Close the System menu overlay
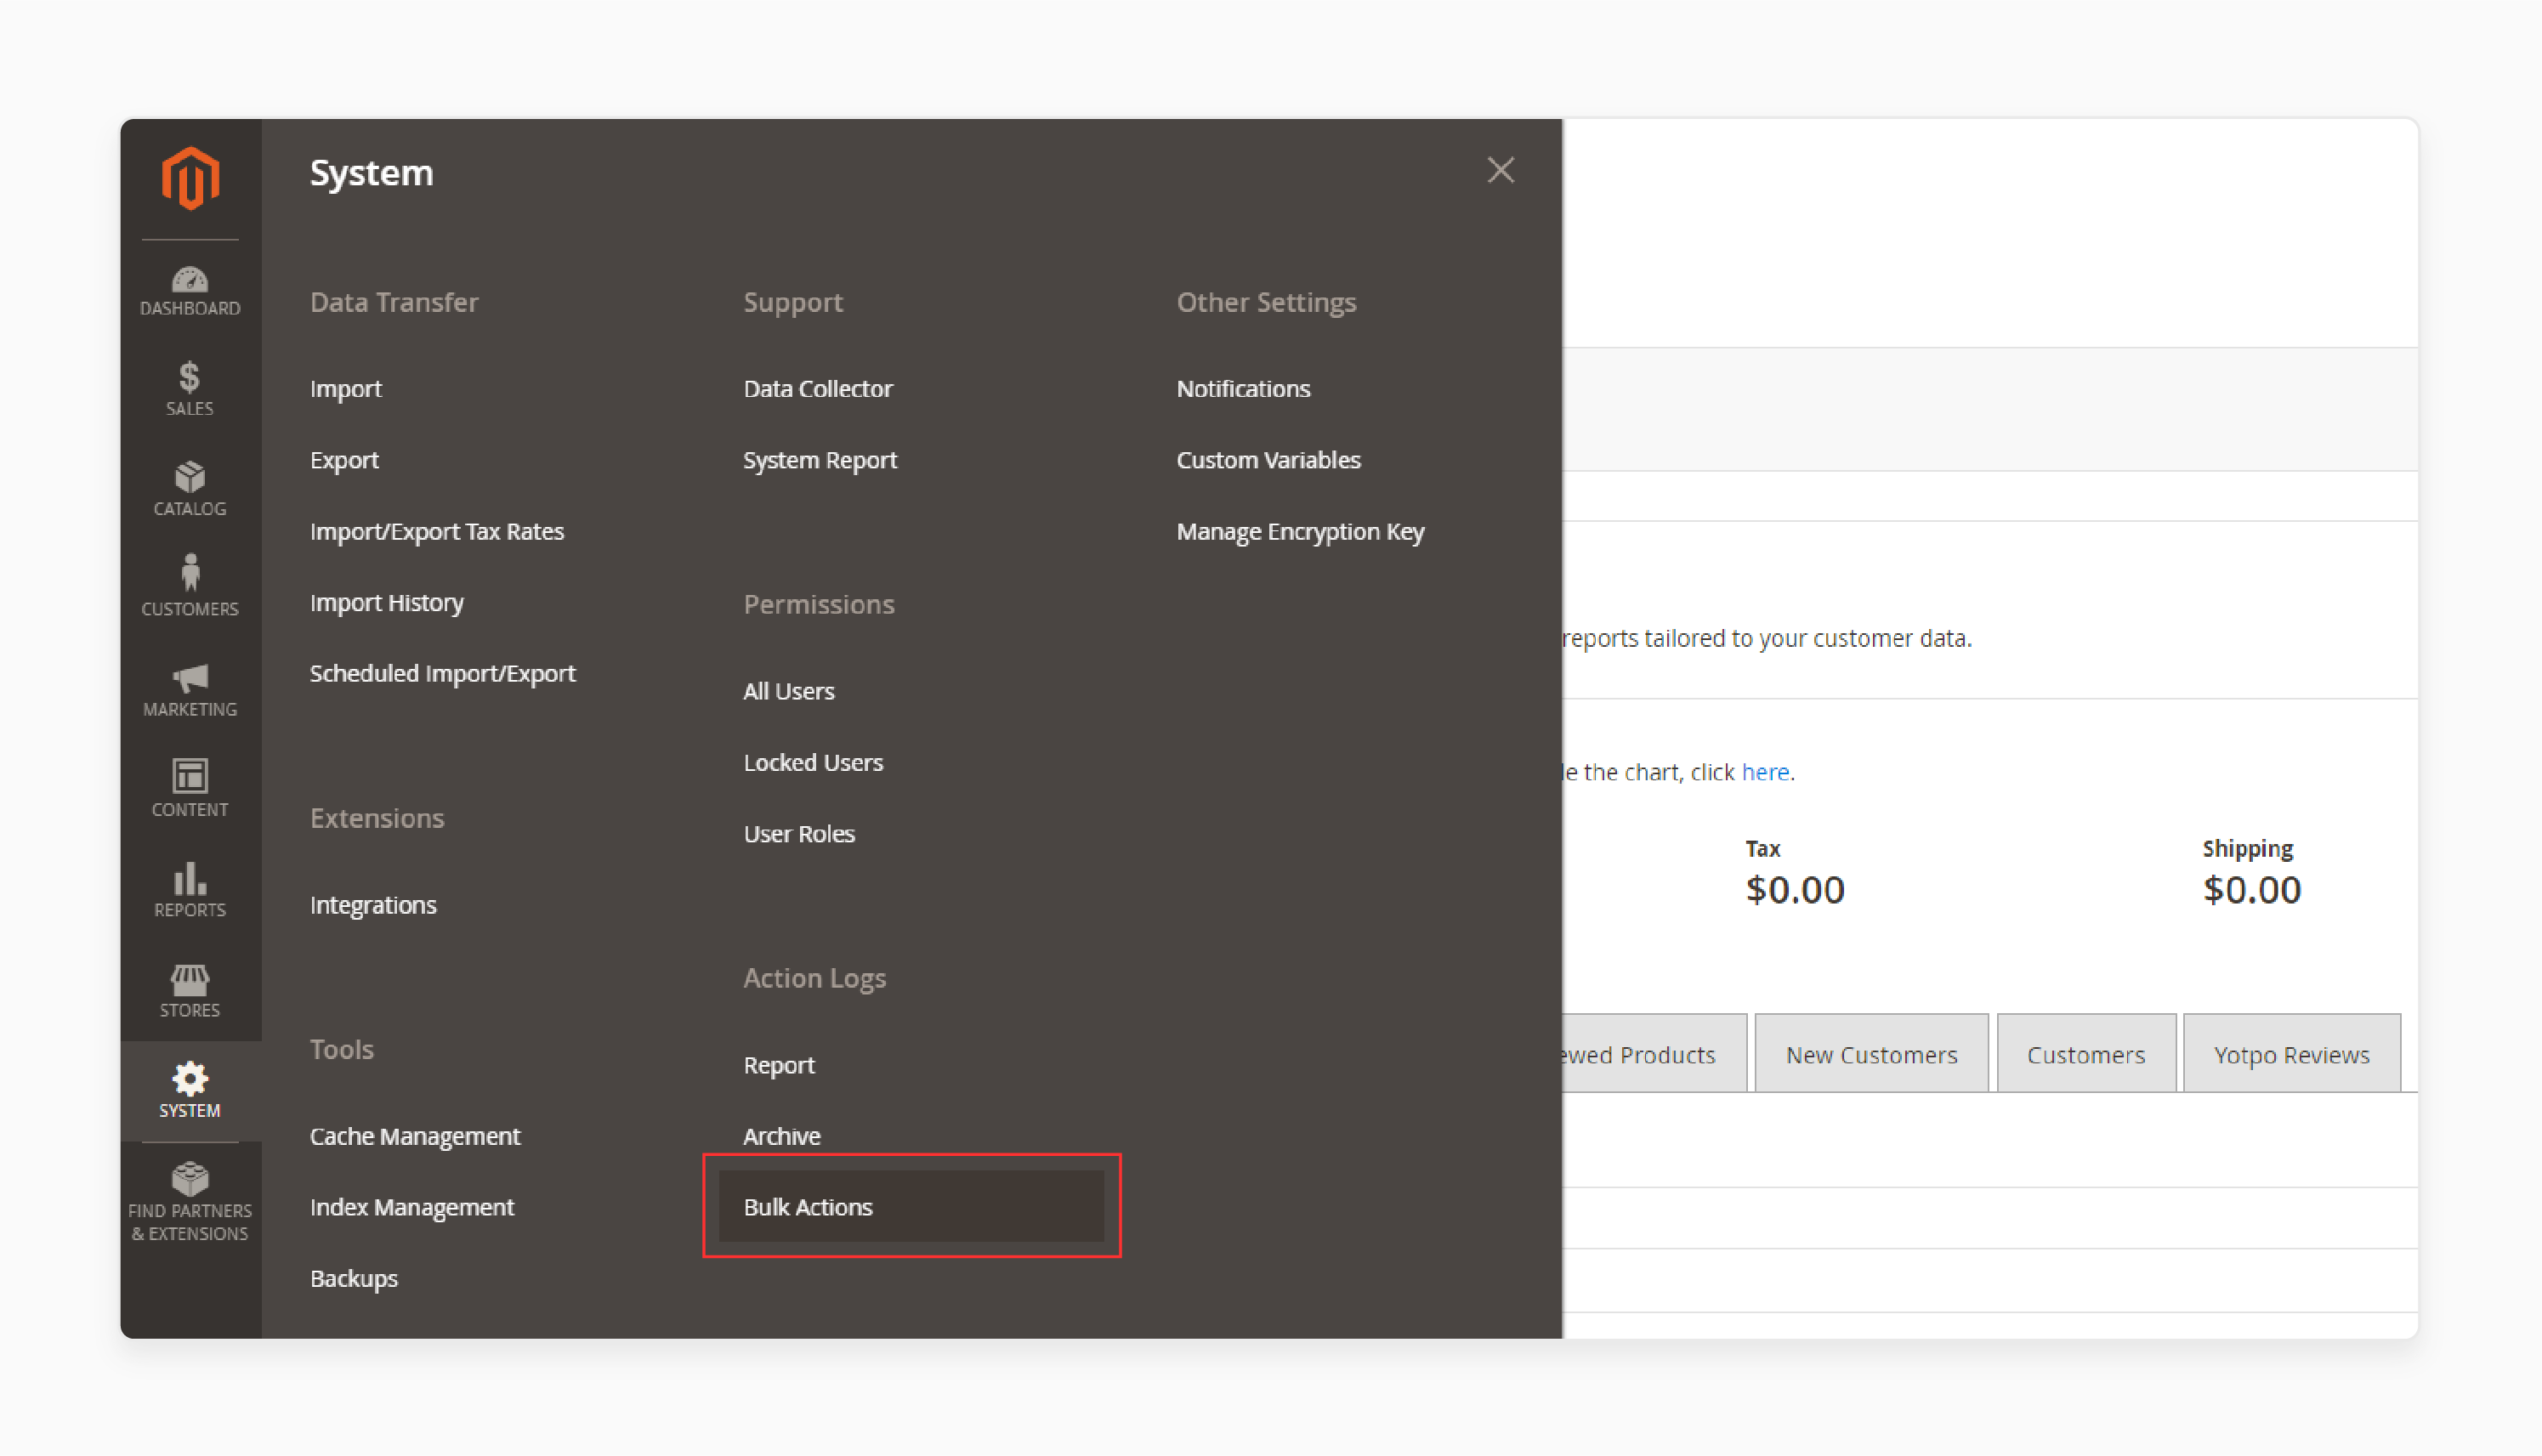Screen dimensions: 2542x1456 1498,169
